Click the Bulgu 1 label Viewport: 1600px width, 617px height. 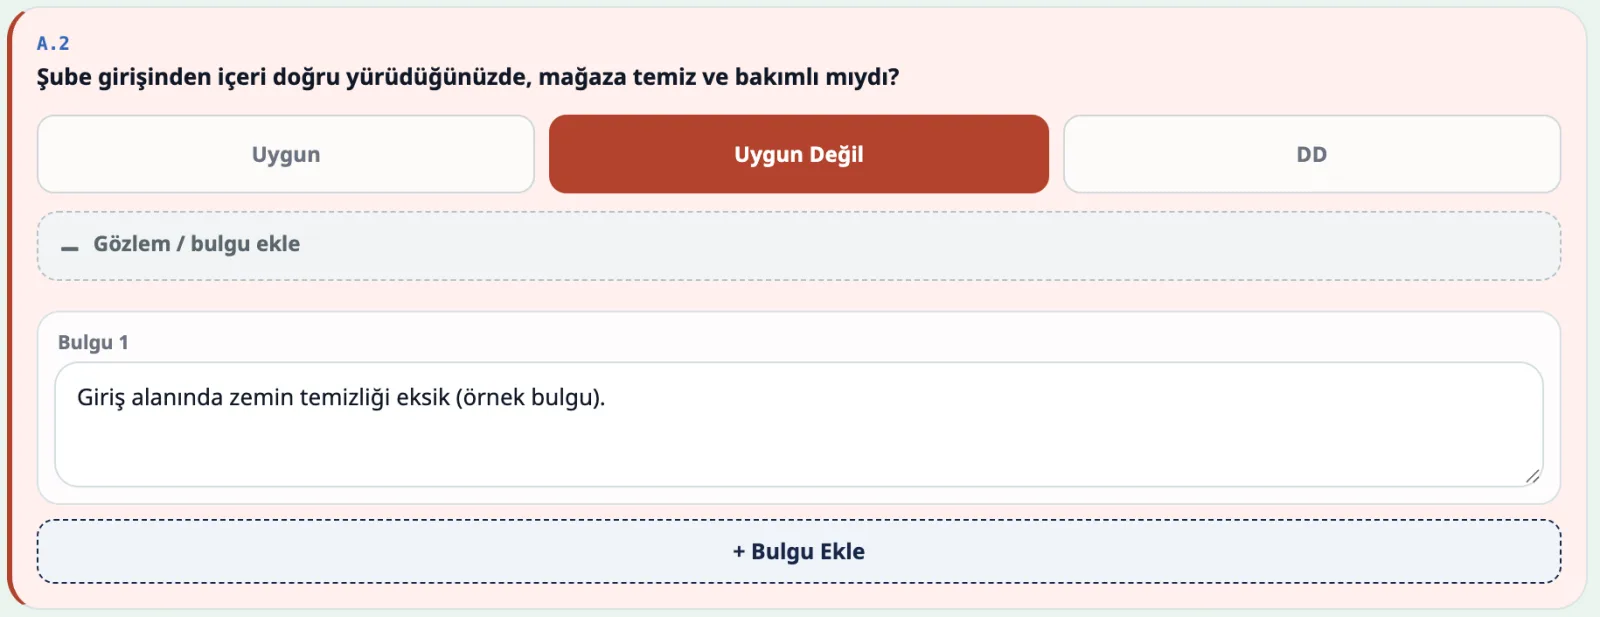[x=93, y=342]
